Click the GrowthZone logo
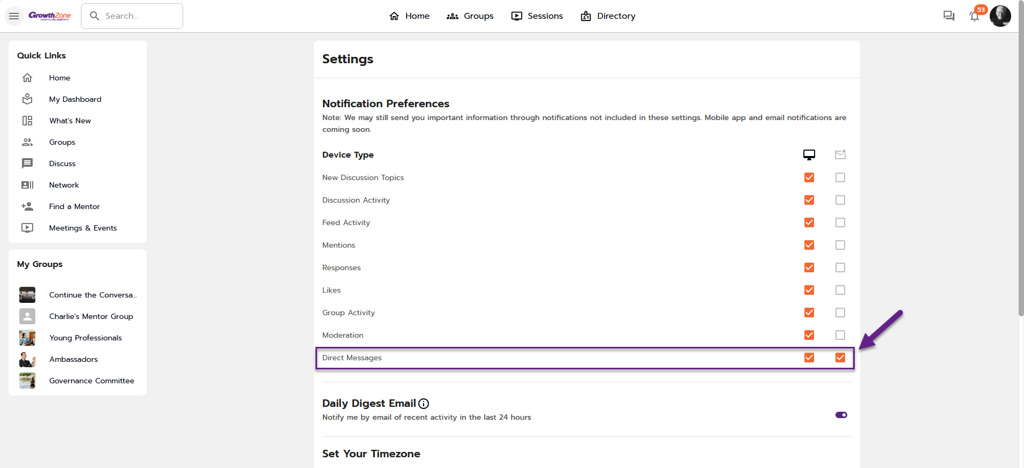Screen dimensions: 1024x468 click(x=48, y=16)
